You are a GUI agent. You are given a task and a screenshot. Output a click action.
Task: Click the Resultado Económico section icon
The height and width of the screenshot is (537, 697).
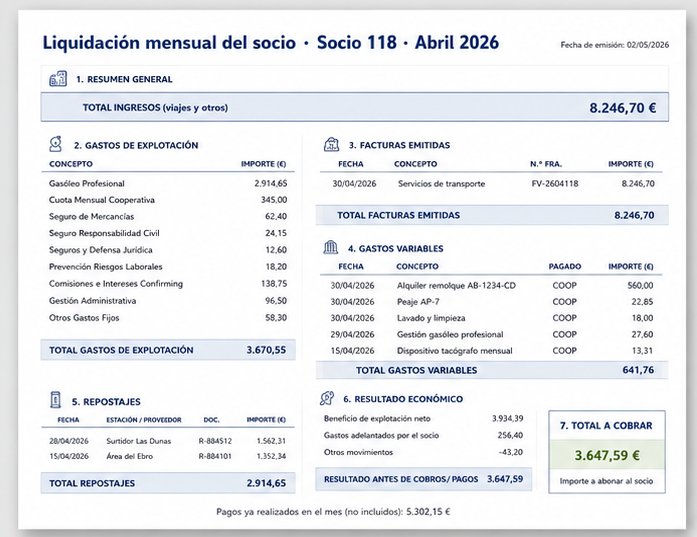click(327, 398)
